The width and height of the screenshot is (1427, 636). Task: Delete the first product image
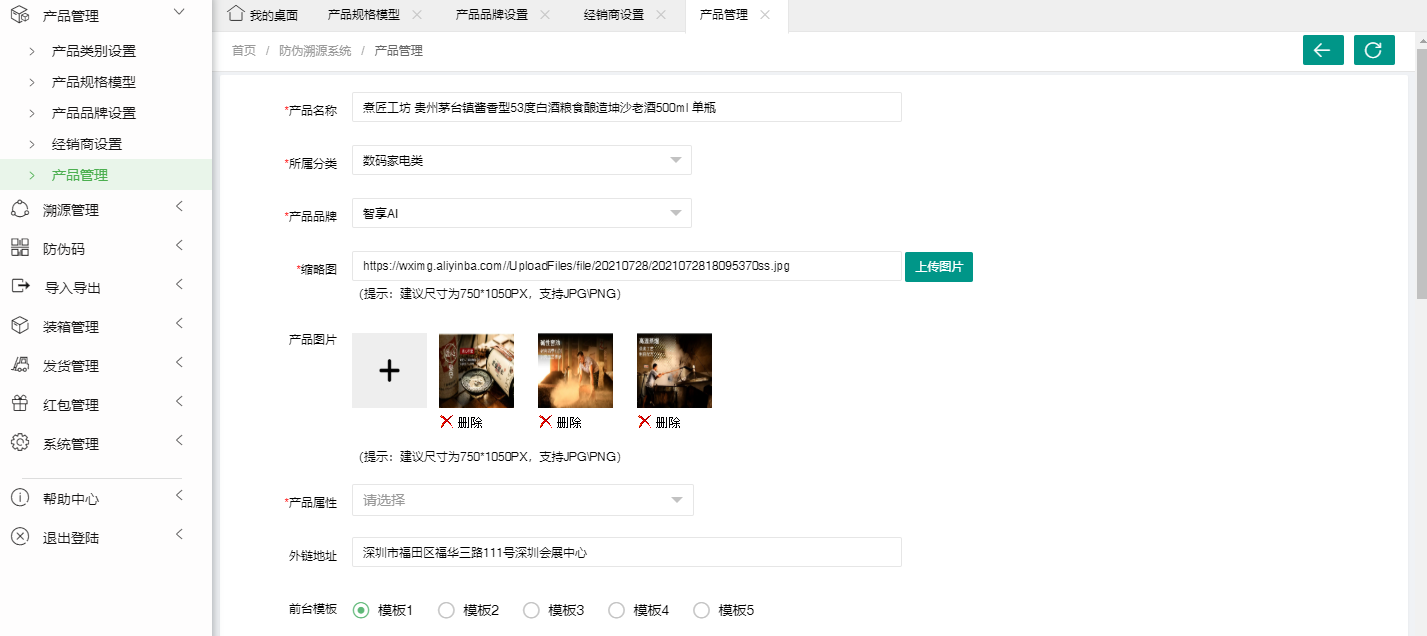(461, 422)
